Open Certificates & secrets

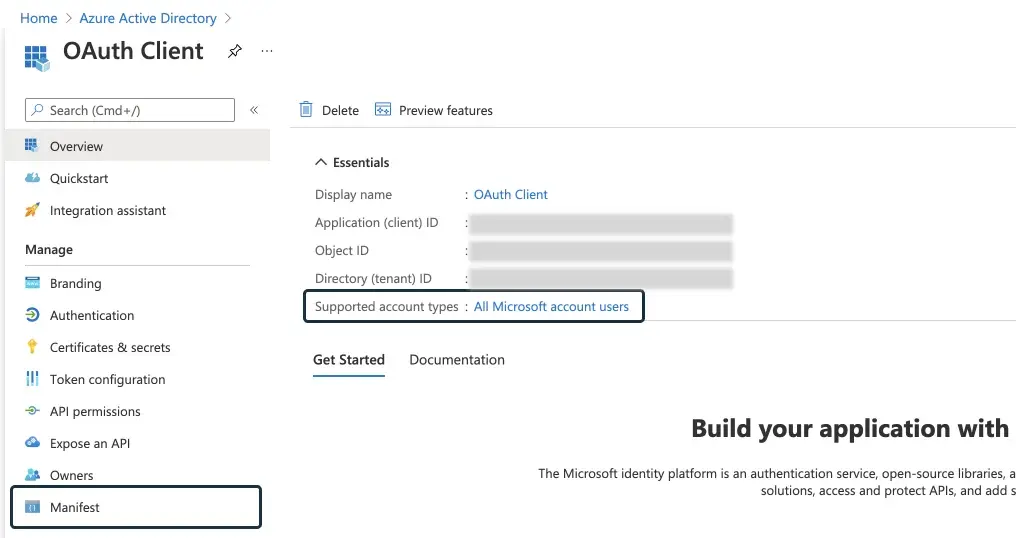(x=110, y=347)
